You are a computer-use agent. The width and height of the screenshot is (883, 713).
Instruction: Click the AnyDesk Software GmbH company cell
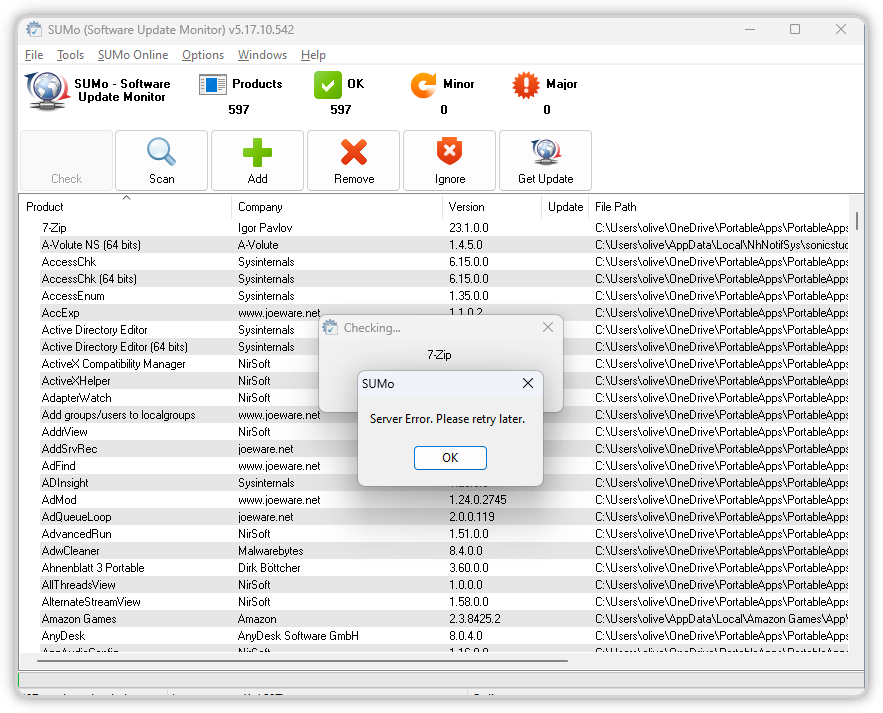(x=298, y=636)
